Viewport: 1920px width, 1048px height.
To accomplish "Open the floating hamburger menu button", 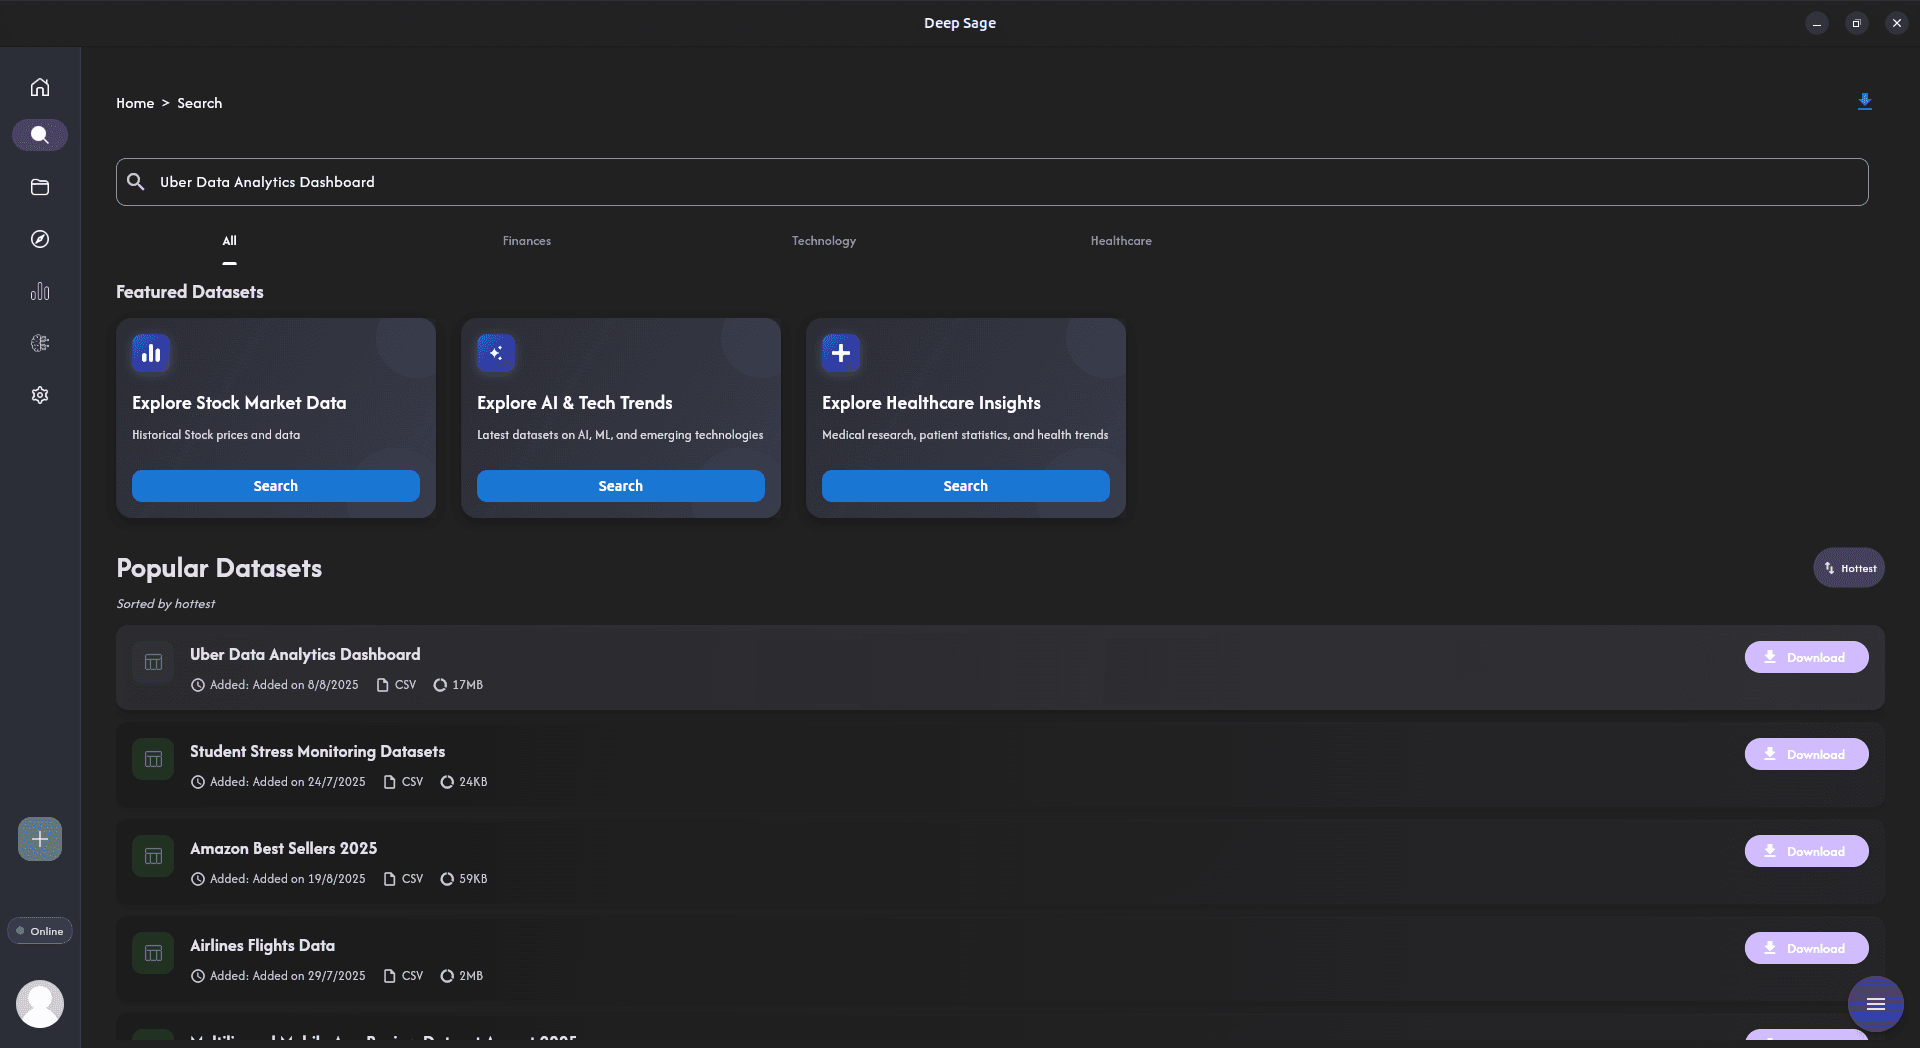I will (1875, 1004).
